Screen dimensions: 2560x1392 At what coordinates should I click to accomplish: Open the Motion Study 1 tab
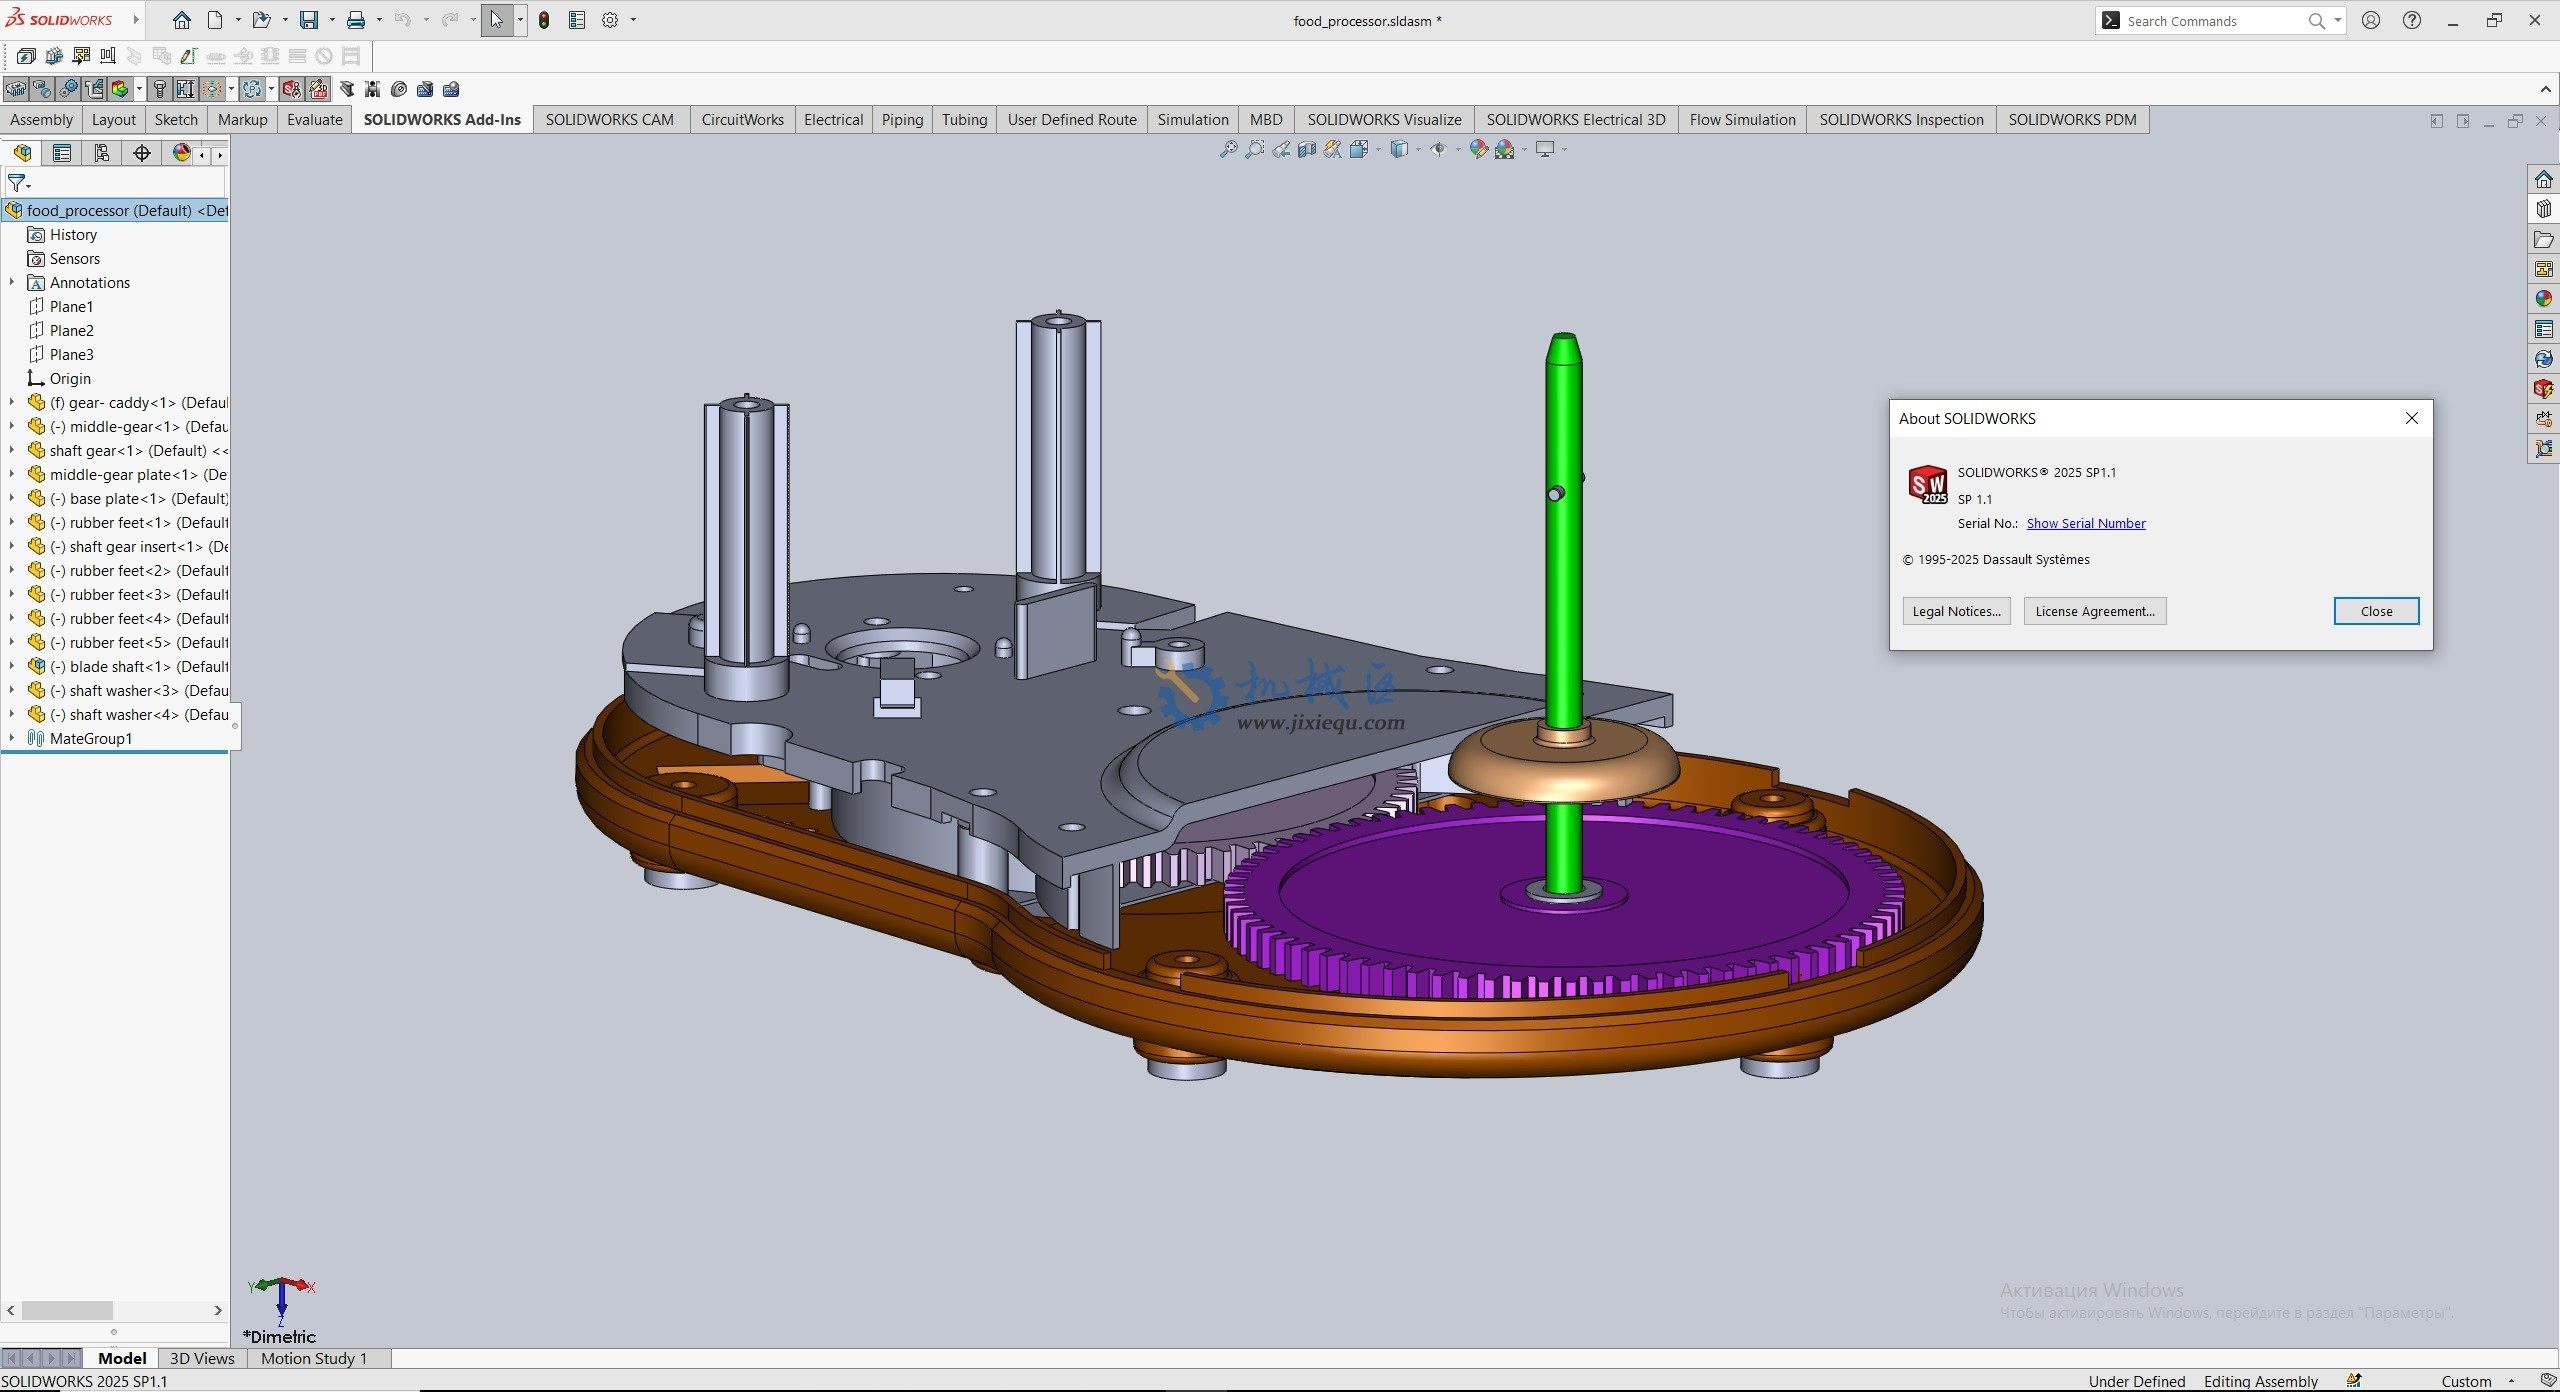tap(314, 1358)
